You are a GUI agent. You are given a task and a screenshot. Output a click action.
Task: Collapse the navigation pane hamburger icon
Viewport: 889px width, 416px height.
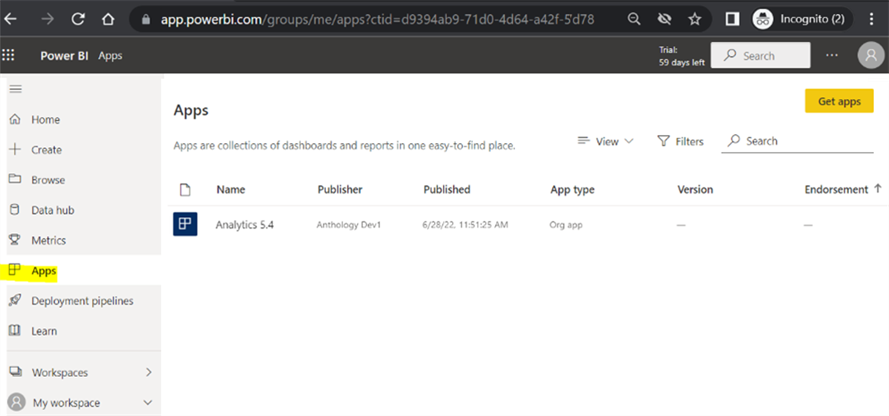(x=16, y=89)
